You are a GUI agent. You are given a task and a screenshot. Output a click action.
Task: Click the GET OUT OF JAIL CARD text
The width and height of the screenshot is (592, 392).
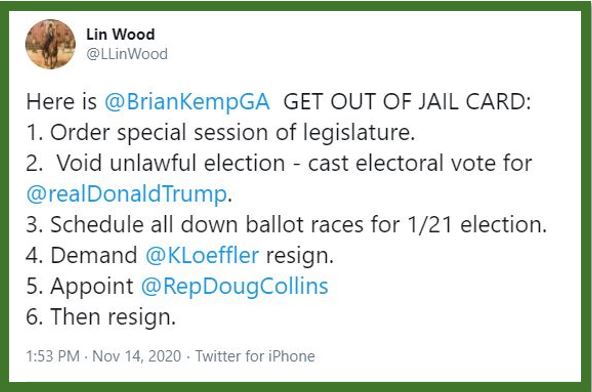(407, 102)
